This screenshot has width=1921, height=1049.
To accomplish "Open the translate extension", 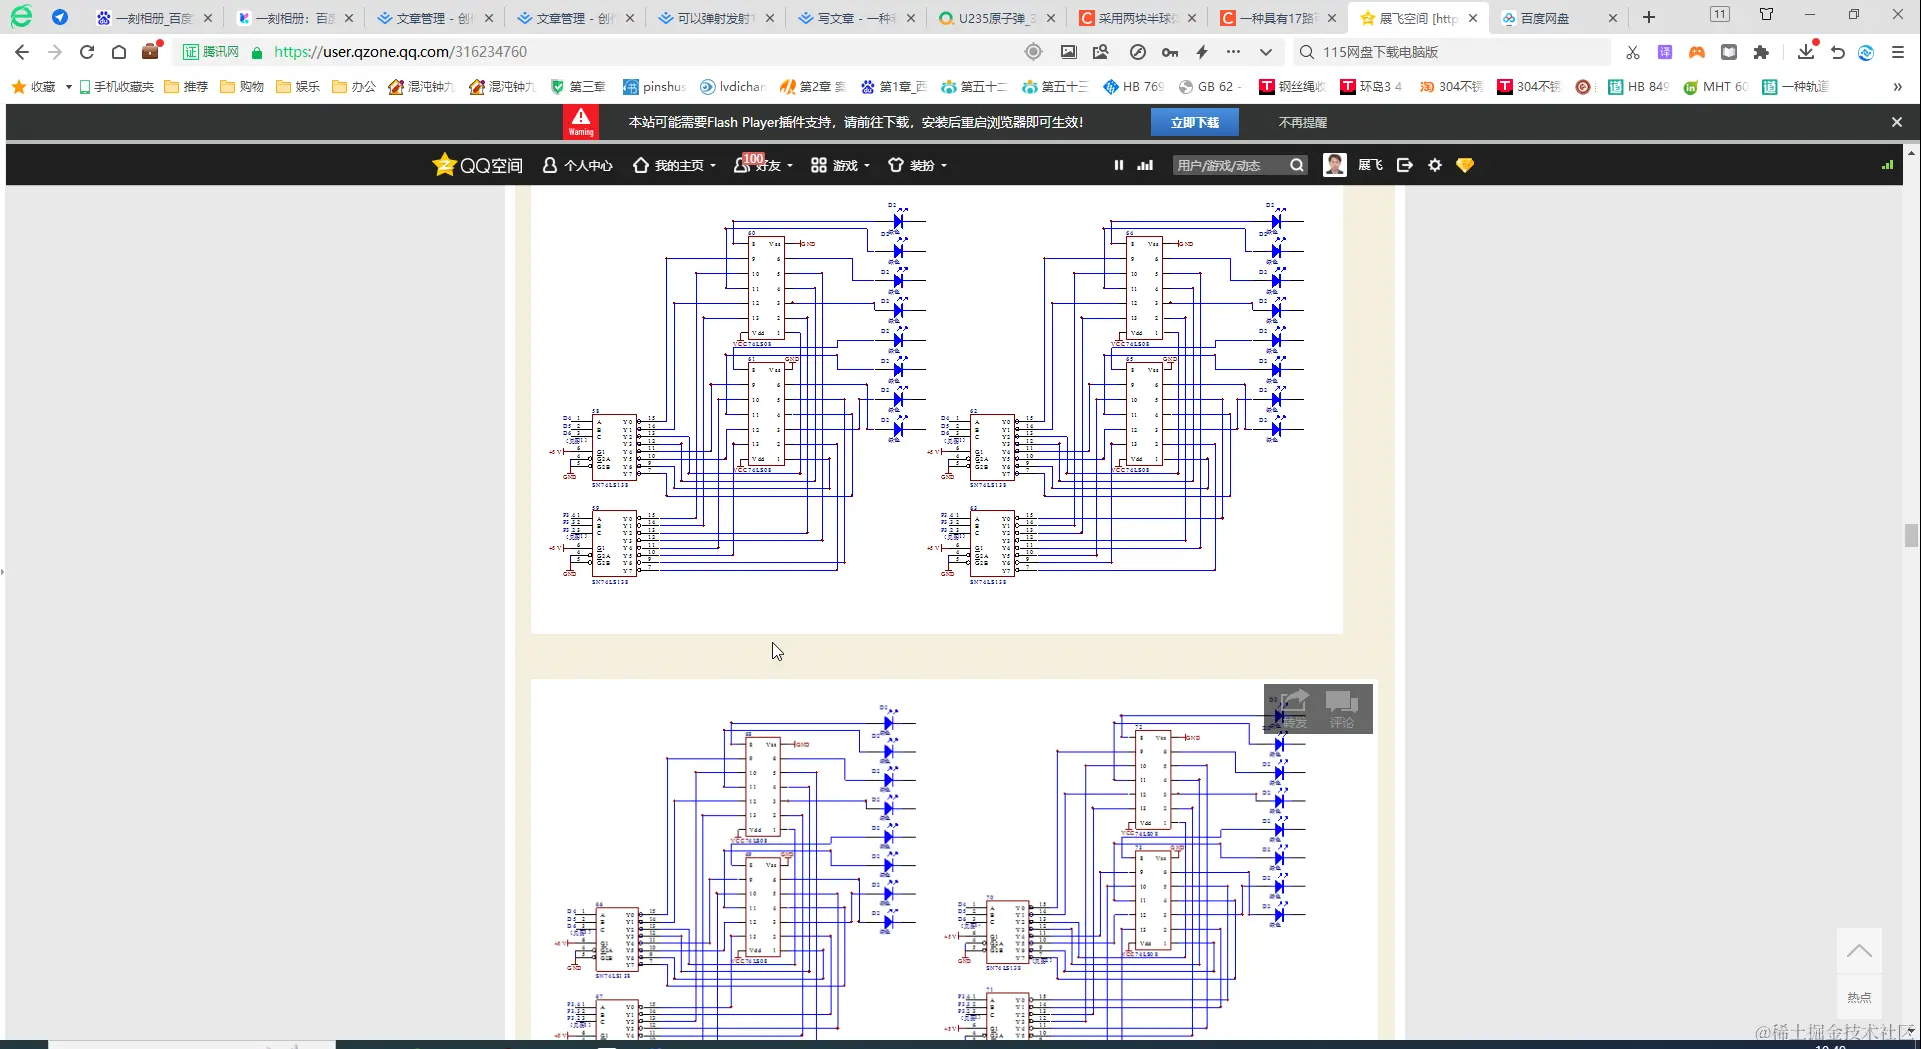I will pyautogui.click(x=1665, y=52).
